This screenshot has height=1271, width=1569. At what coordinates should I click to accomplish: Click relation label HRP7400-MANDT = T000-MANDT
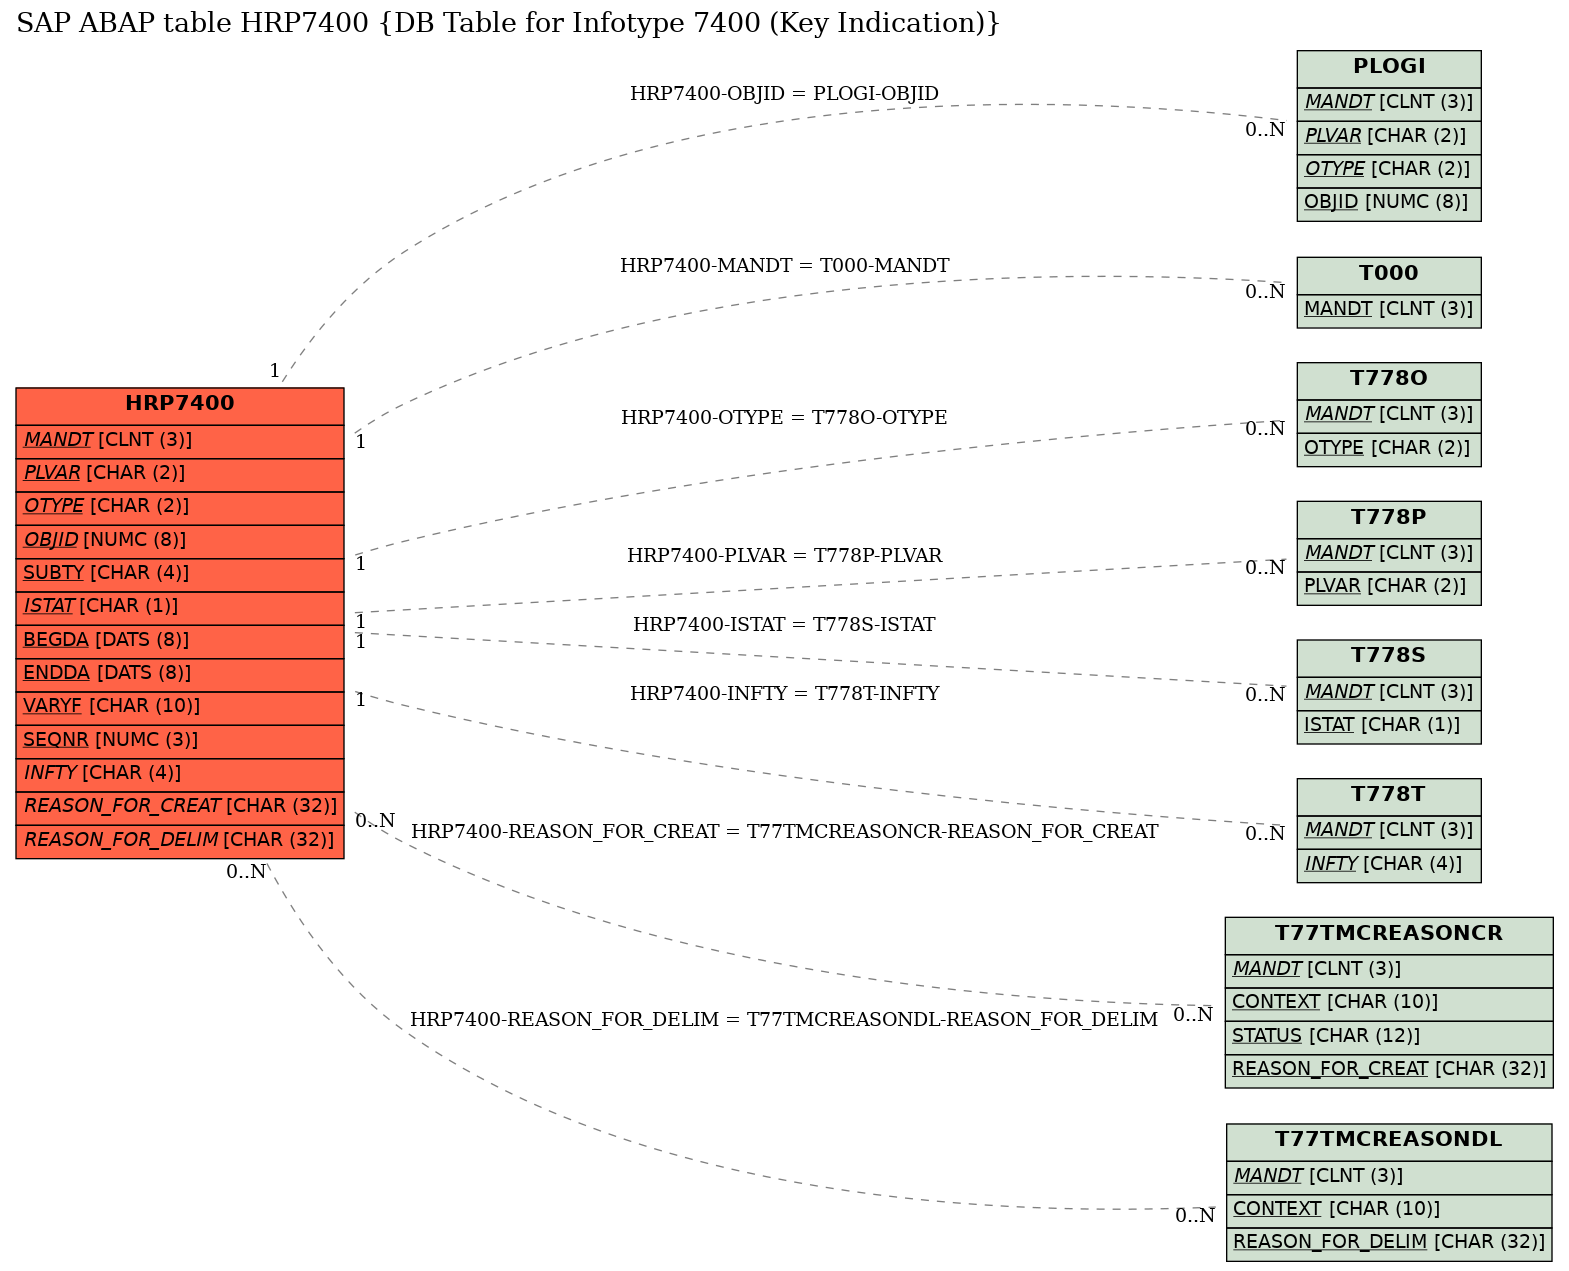click(784, 266)
